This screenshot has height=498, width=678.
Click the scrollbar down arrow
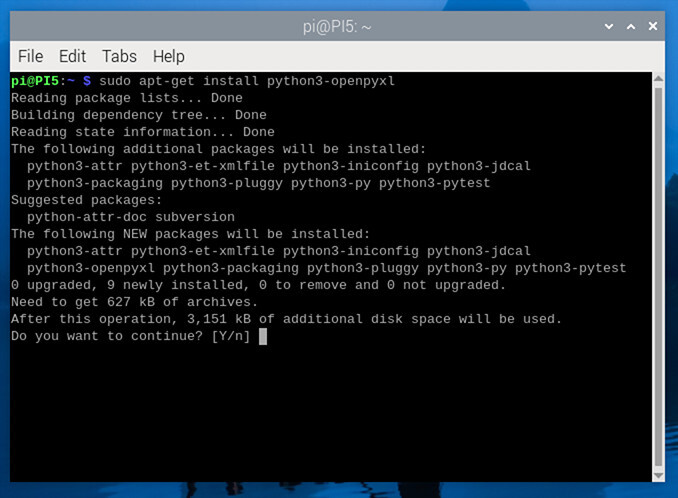tap(658, 476)
